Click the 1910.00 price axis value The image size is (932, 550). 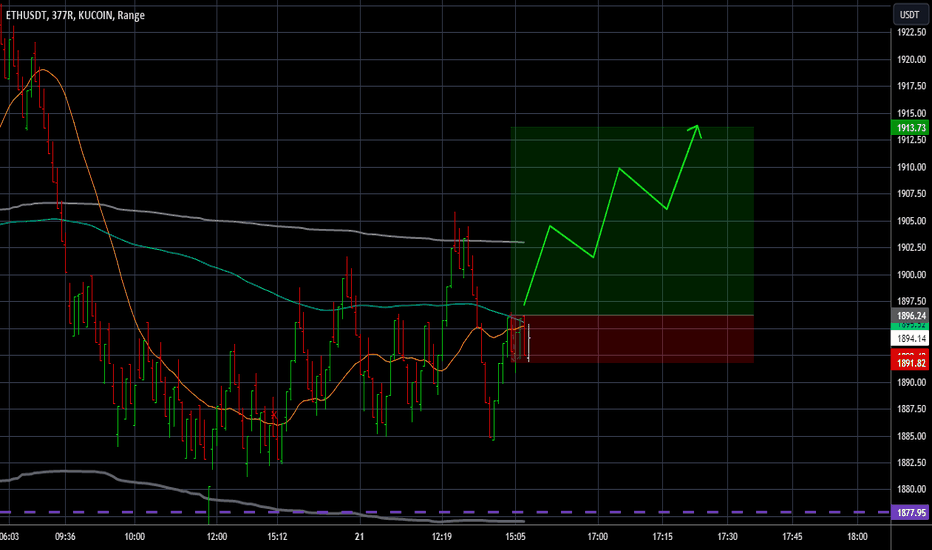point(911,167)
